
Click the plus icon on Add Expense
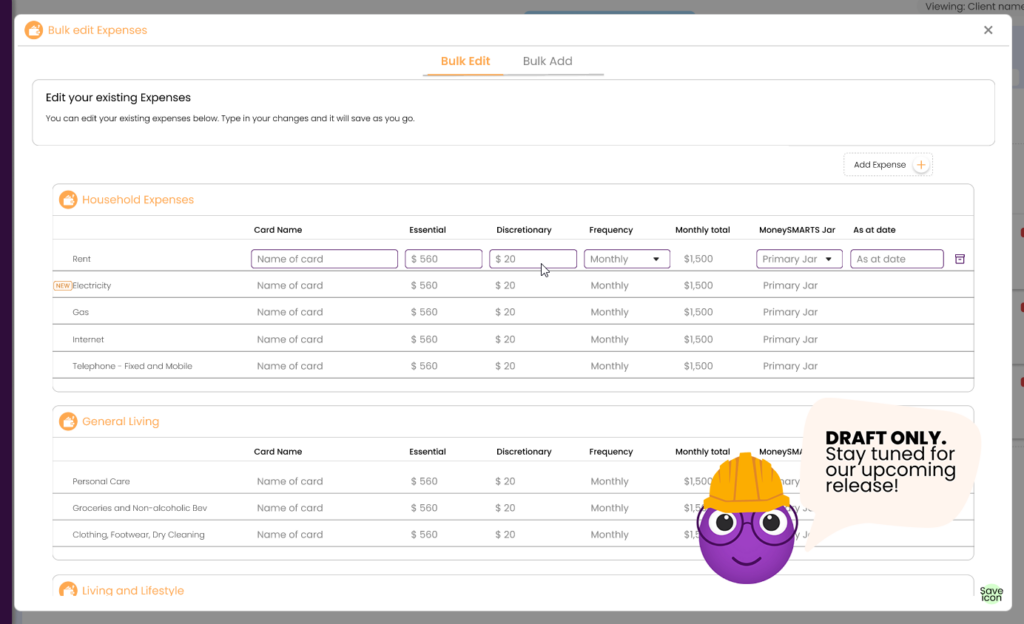point(919,164)
